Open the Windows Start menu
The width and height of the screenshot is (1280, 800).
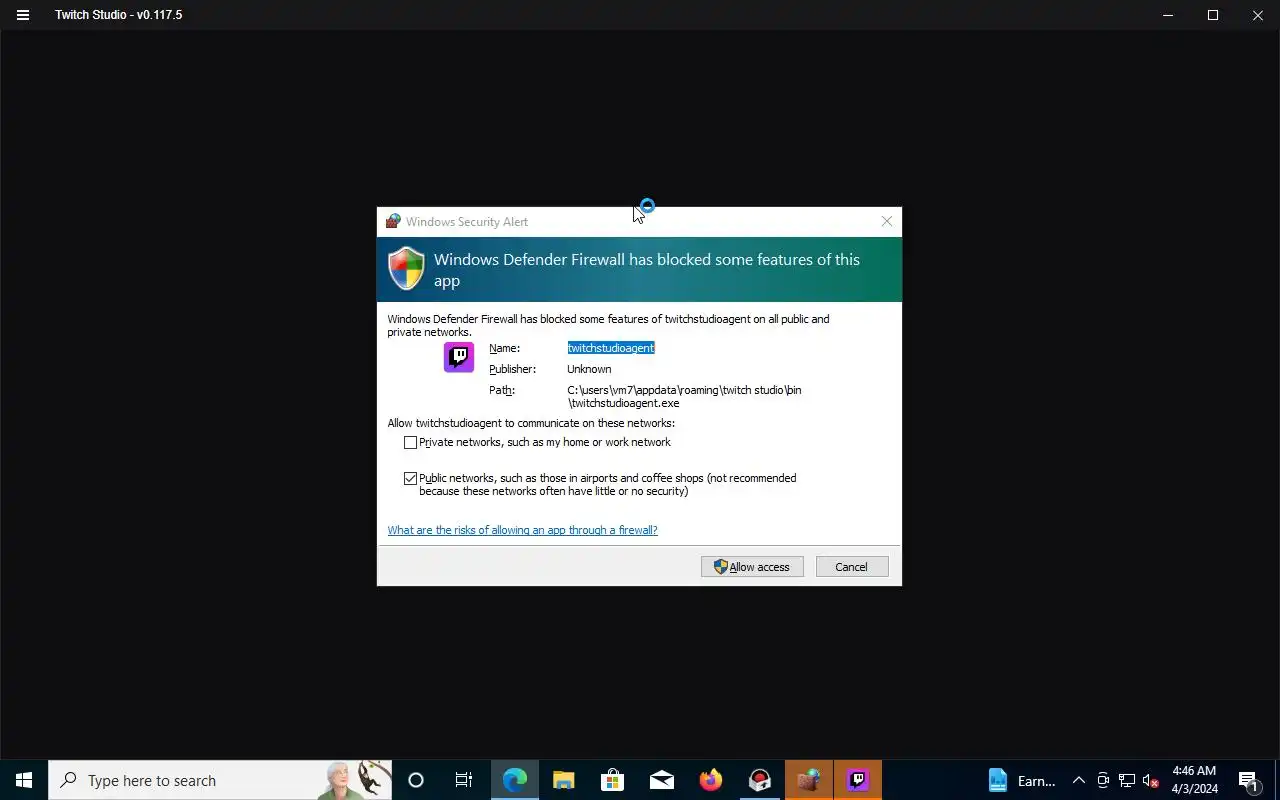pyautogui.click(x=24, y=780)
